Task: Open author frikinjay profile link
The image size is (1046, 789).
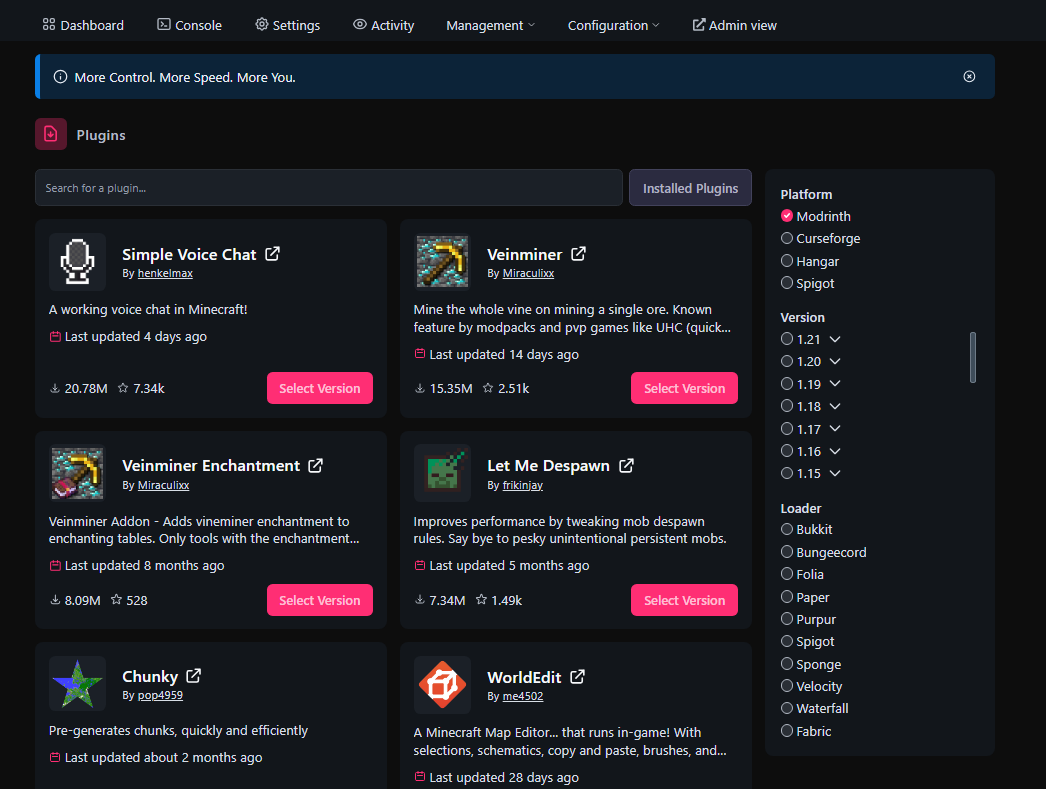Action: pos(522,485)
